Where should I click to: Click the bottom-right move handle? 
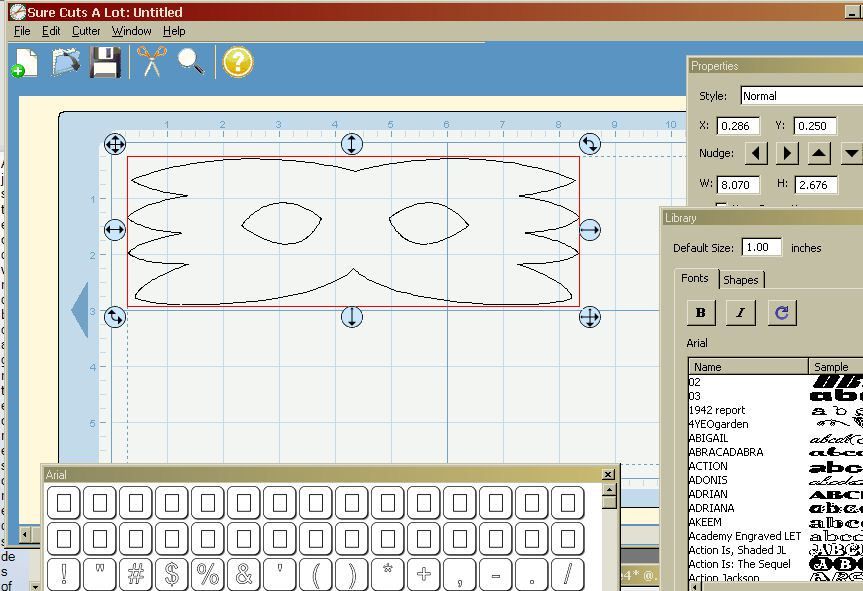(589, 317)
